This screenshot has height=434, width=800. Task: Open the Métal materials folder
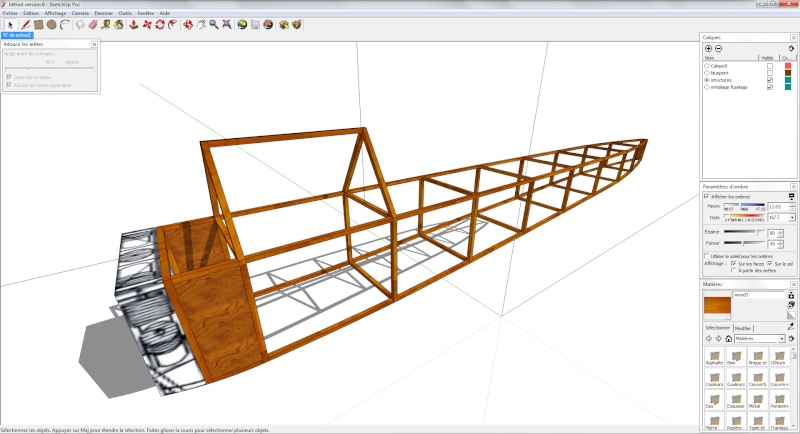click(x=757, y=400)
